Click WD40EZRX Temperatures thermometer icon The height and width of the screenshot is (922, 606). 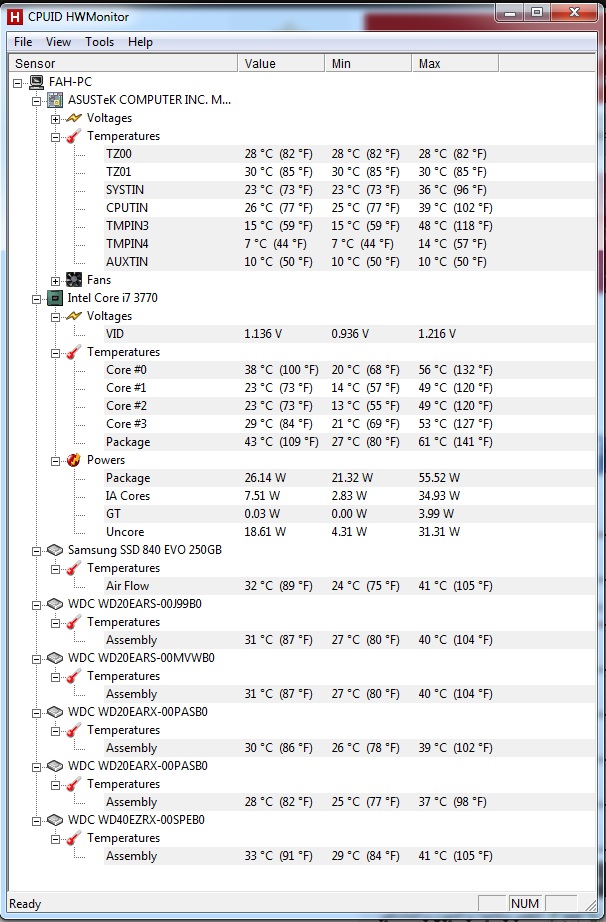tap(73, 838)
